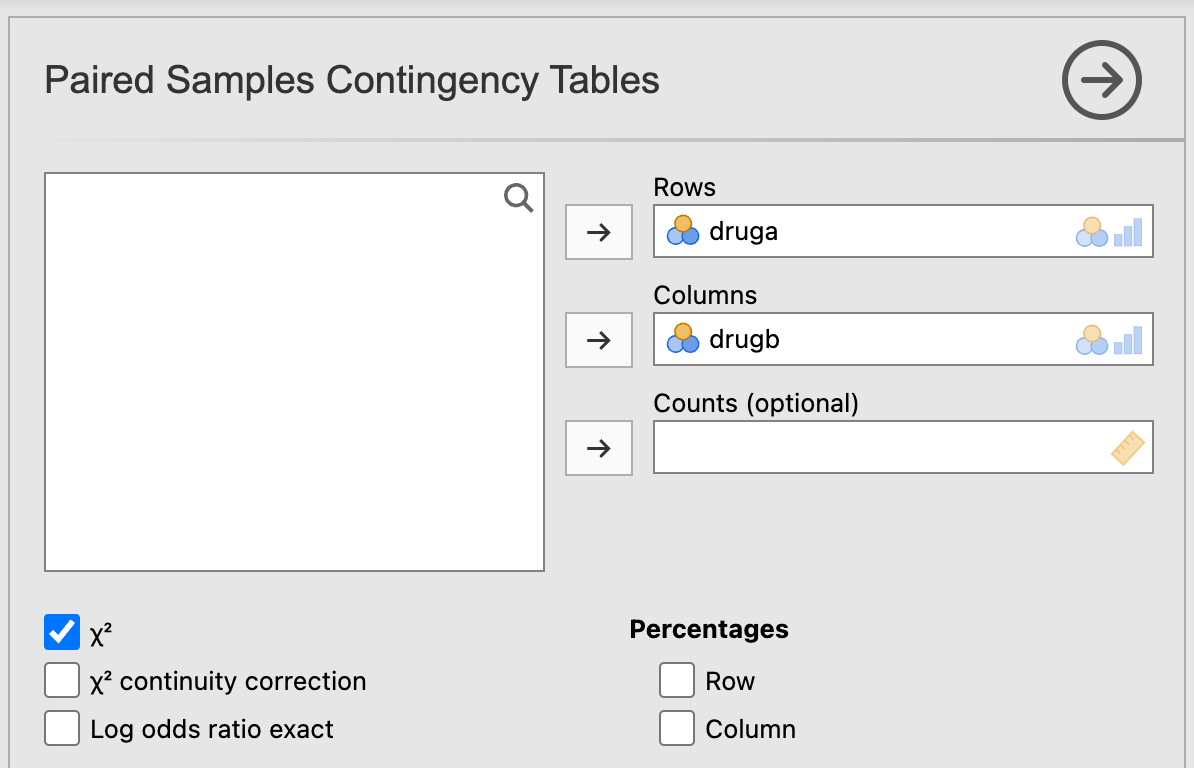Move variable to Columns with arrow button

[598, 340]
